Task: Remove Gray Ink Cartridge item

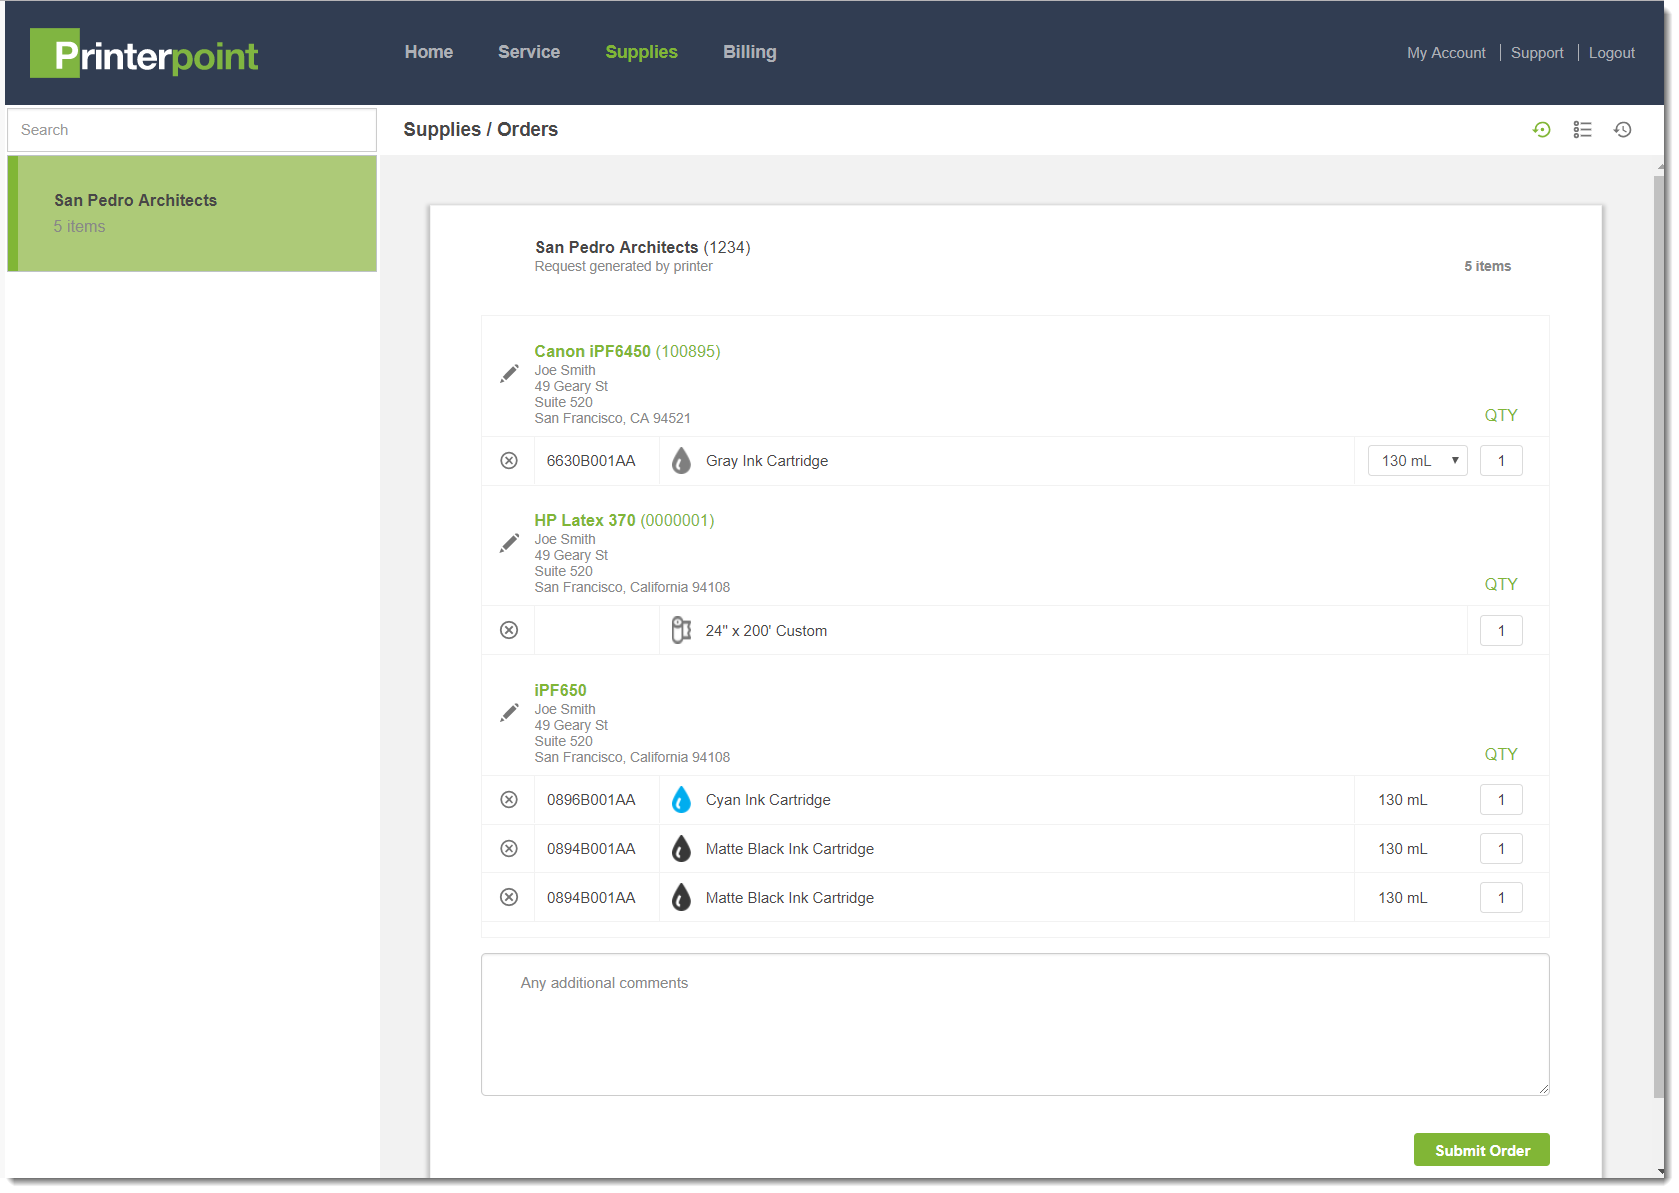Action: (509, 461)
